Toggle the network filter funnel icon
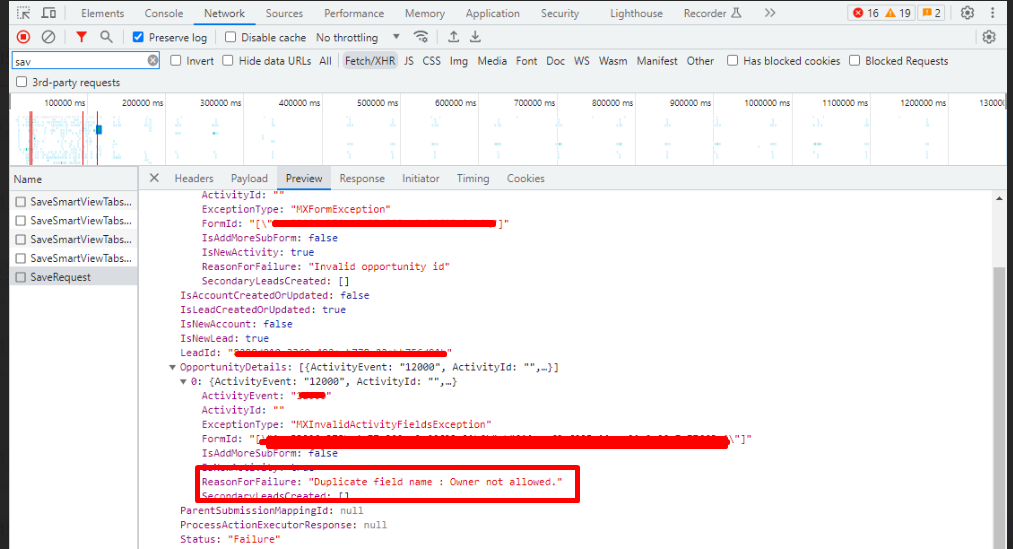 click(x=81, y=37)
